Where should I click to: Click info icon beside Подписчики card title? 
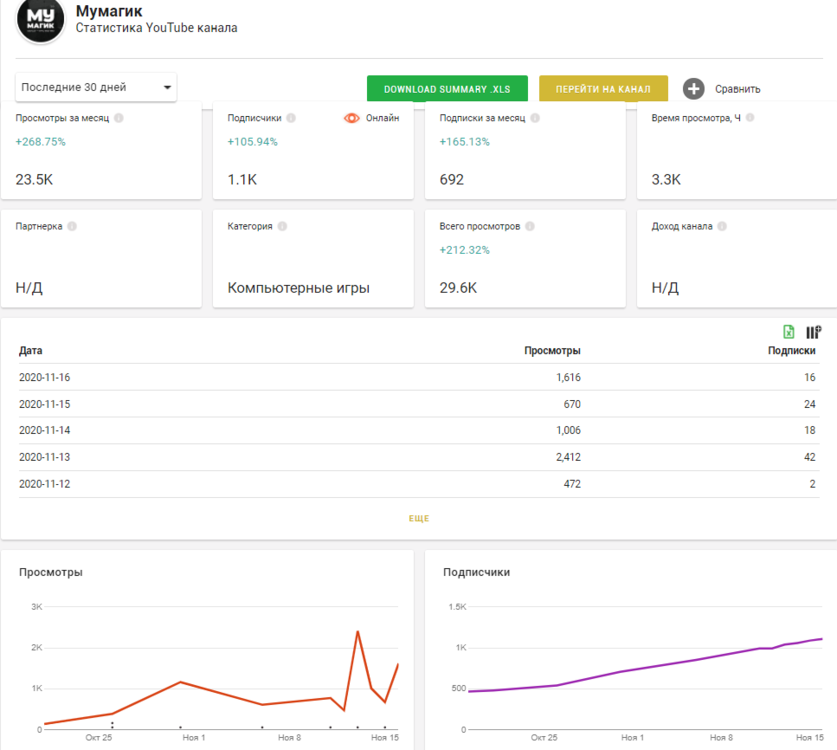(291, 118)
